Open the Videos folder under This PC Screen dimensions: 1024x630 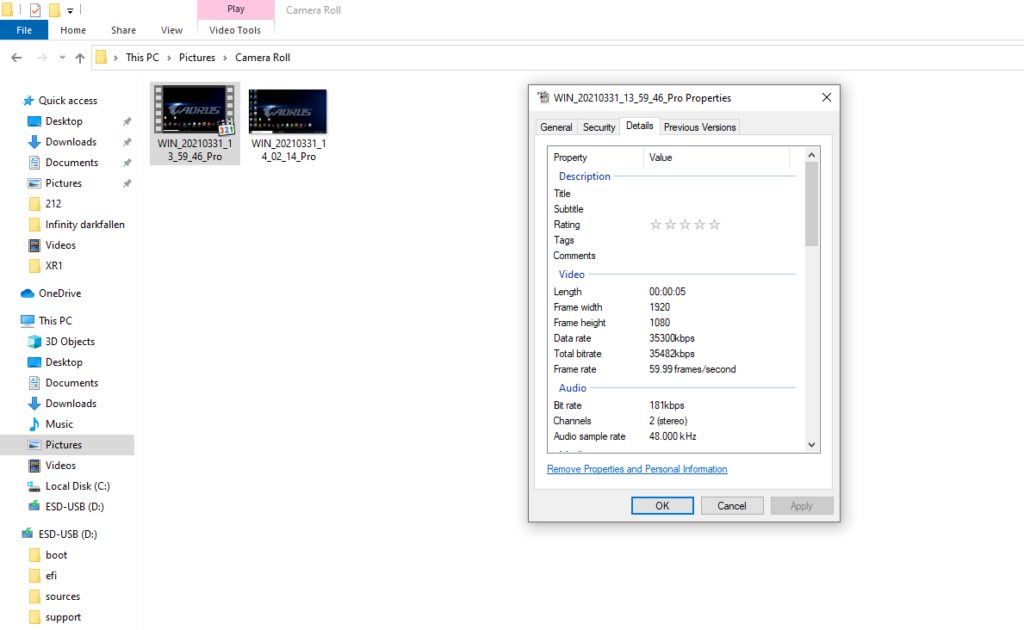pyautogui.click(x=60, y=465)
